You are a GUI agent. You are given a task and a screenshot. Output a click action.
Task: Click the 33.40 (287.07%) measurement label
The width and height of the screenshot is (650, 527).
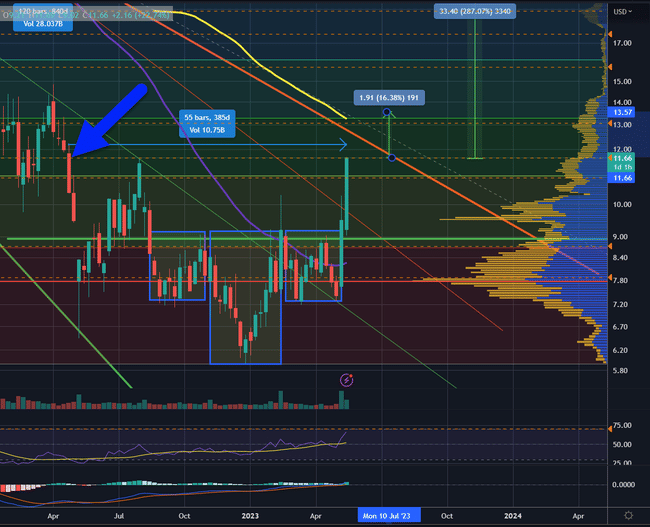(475, 11)
